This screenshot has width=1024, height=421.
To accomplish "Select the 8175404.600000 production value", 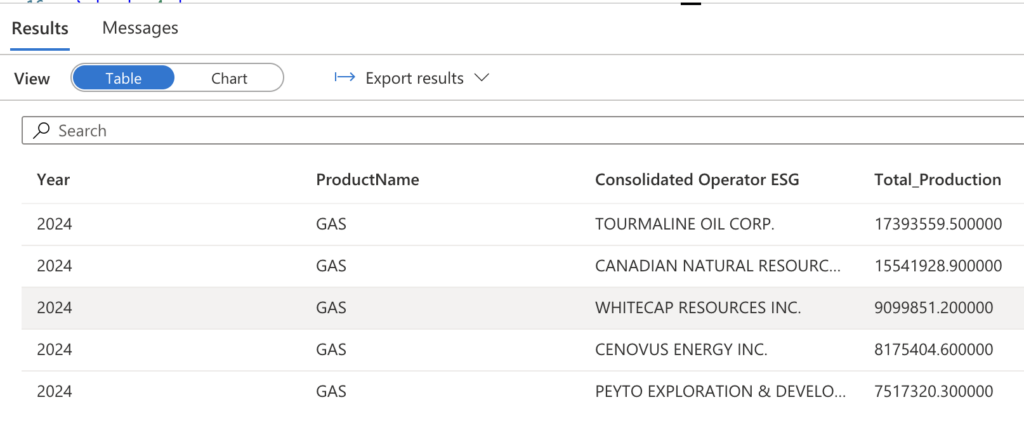I will click(x=933, y=350).
